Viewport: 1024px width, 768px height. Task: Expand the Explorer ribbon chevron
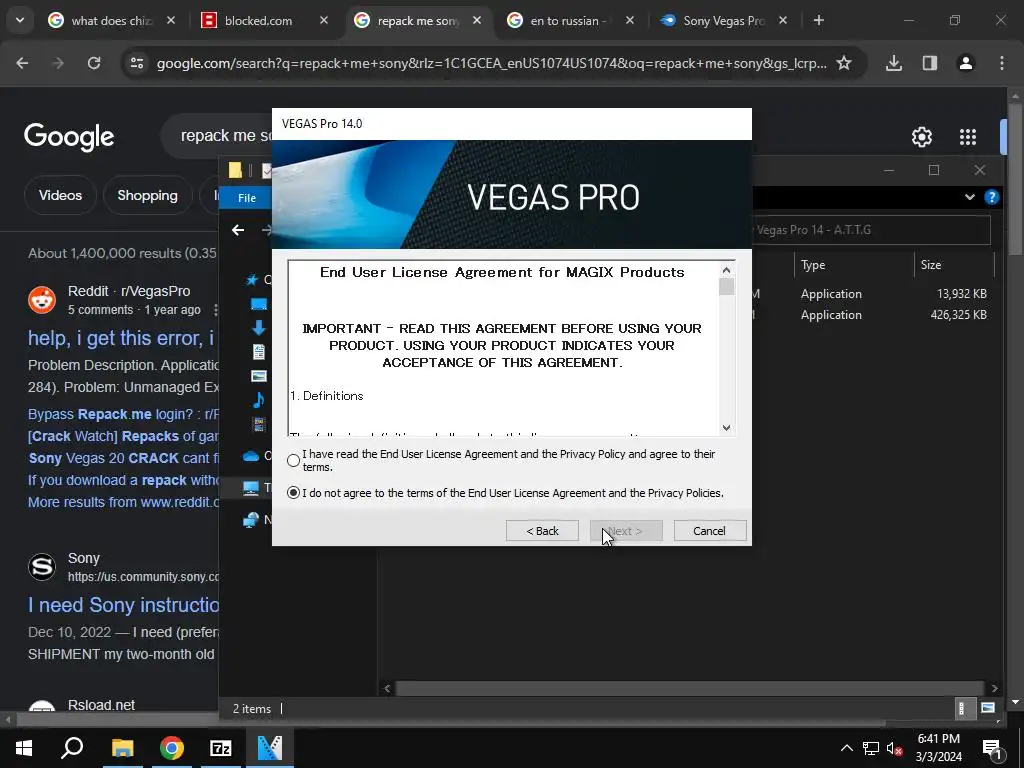pos(970,197)
